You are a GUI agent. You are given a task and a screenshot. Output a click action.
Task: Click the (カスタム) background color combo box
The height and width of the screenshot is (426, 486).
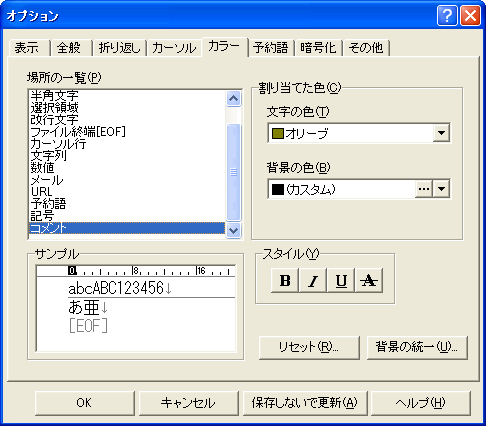(359, 189)
